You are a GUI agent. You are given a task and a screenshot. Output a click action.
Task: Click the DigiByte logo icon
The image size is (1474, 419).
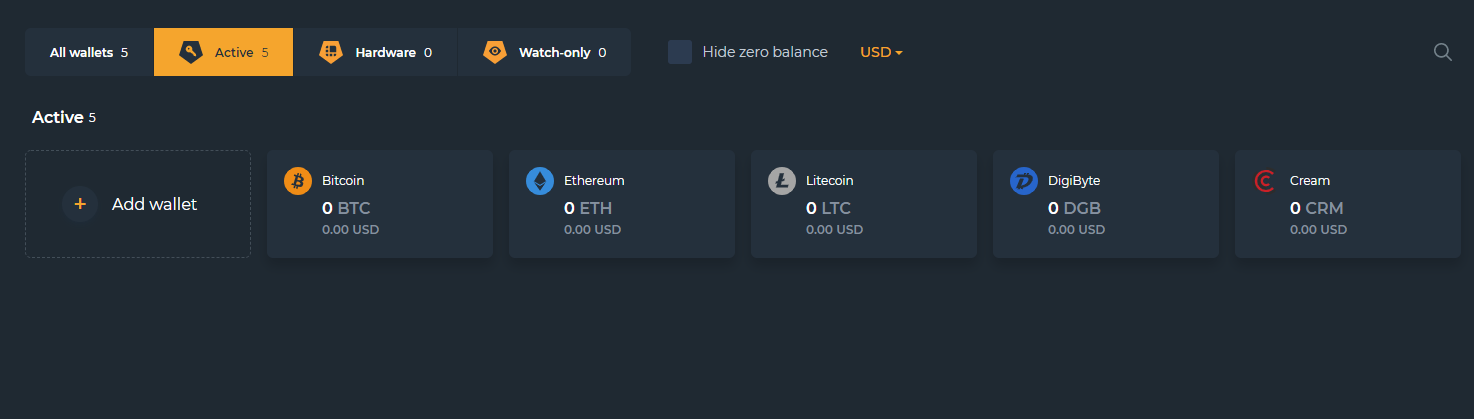1024,181
